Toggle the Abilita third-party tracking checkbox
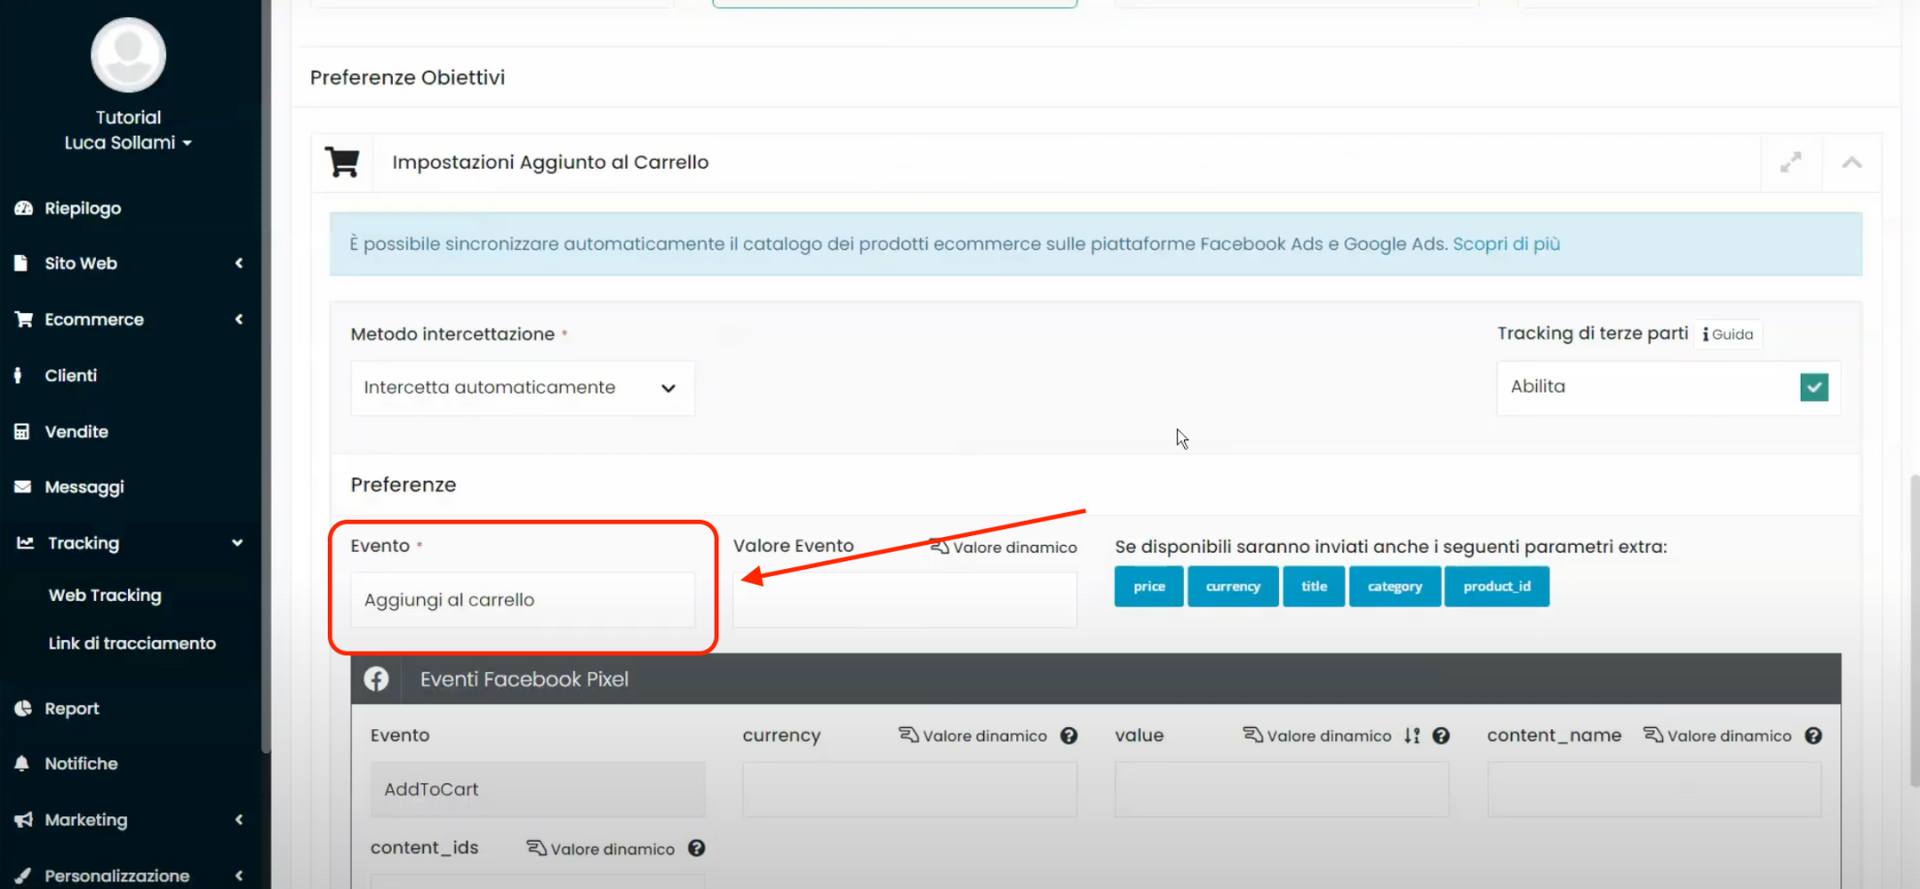This screenshot has width=1920, height=889. [x=1814, y=387]
